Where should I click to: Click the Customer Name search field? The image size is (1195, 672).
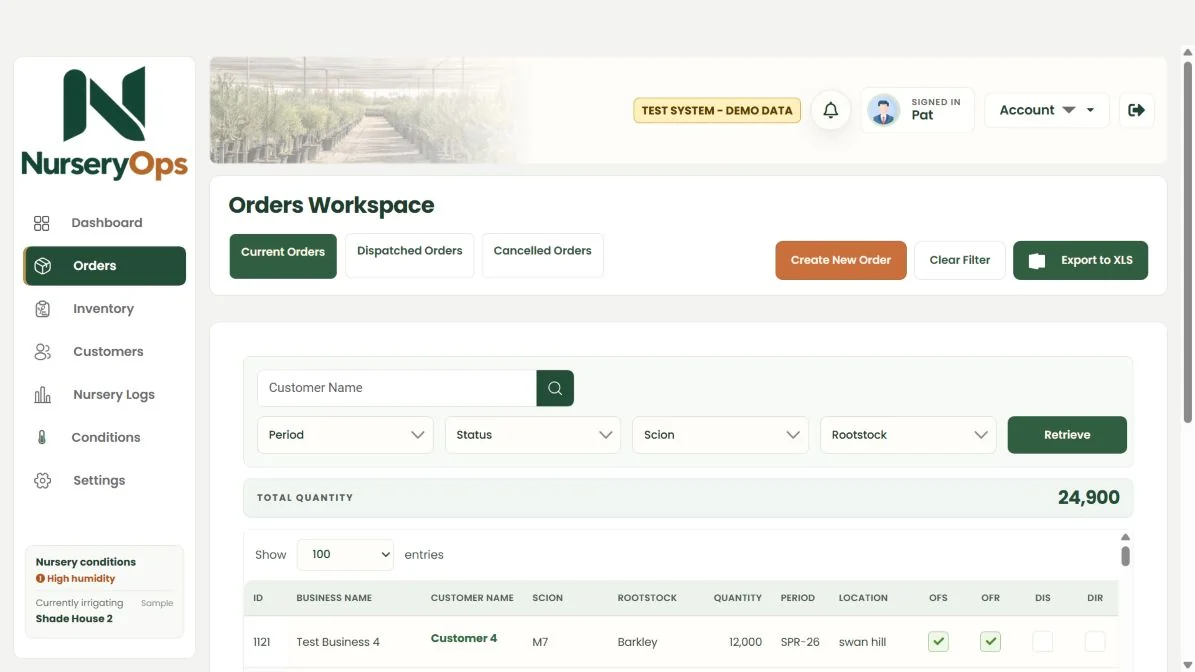397,388
